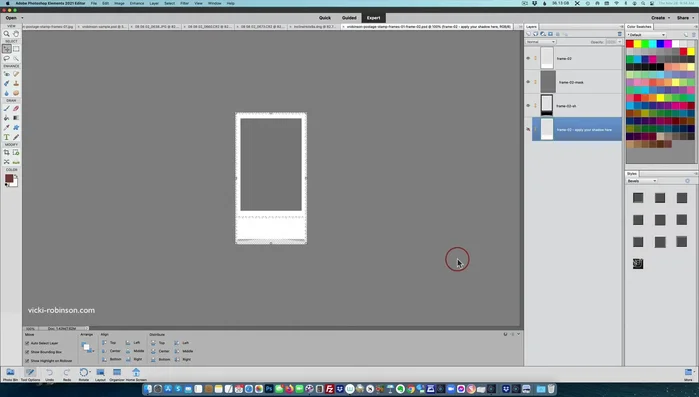Screen dimensions: 699x397
Task: Select the Blur tool droplet icon
Action: coord(7,93)
